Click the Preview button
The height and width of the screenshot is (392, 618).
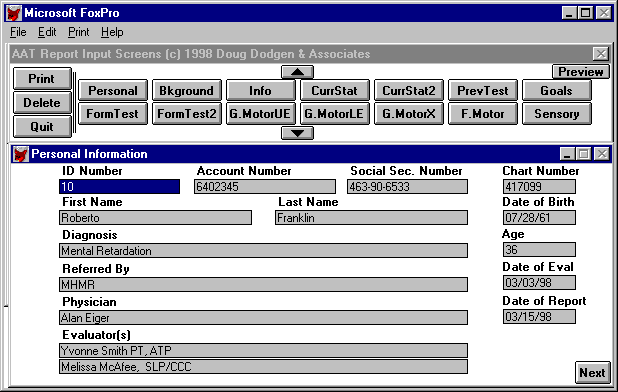581,72
